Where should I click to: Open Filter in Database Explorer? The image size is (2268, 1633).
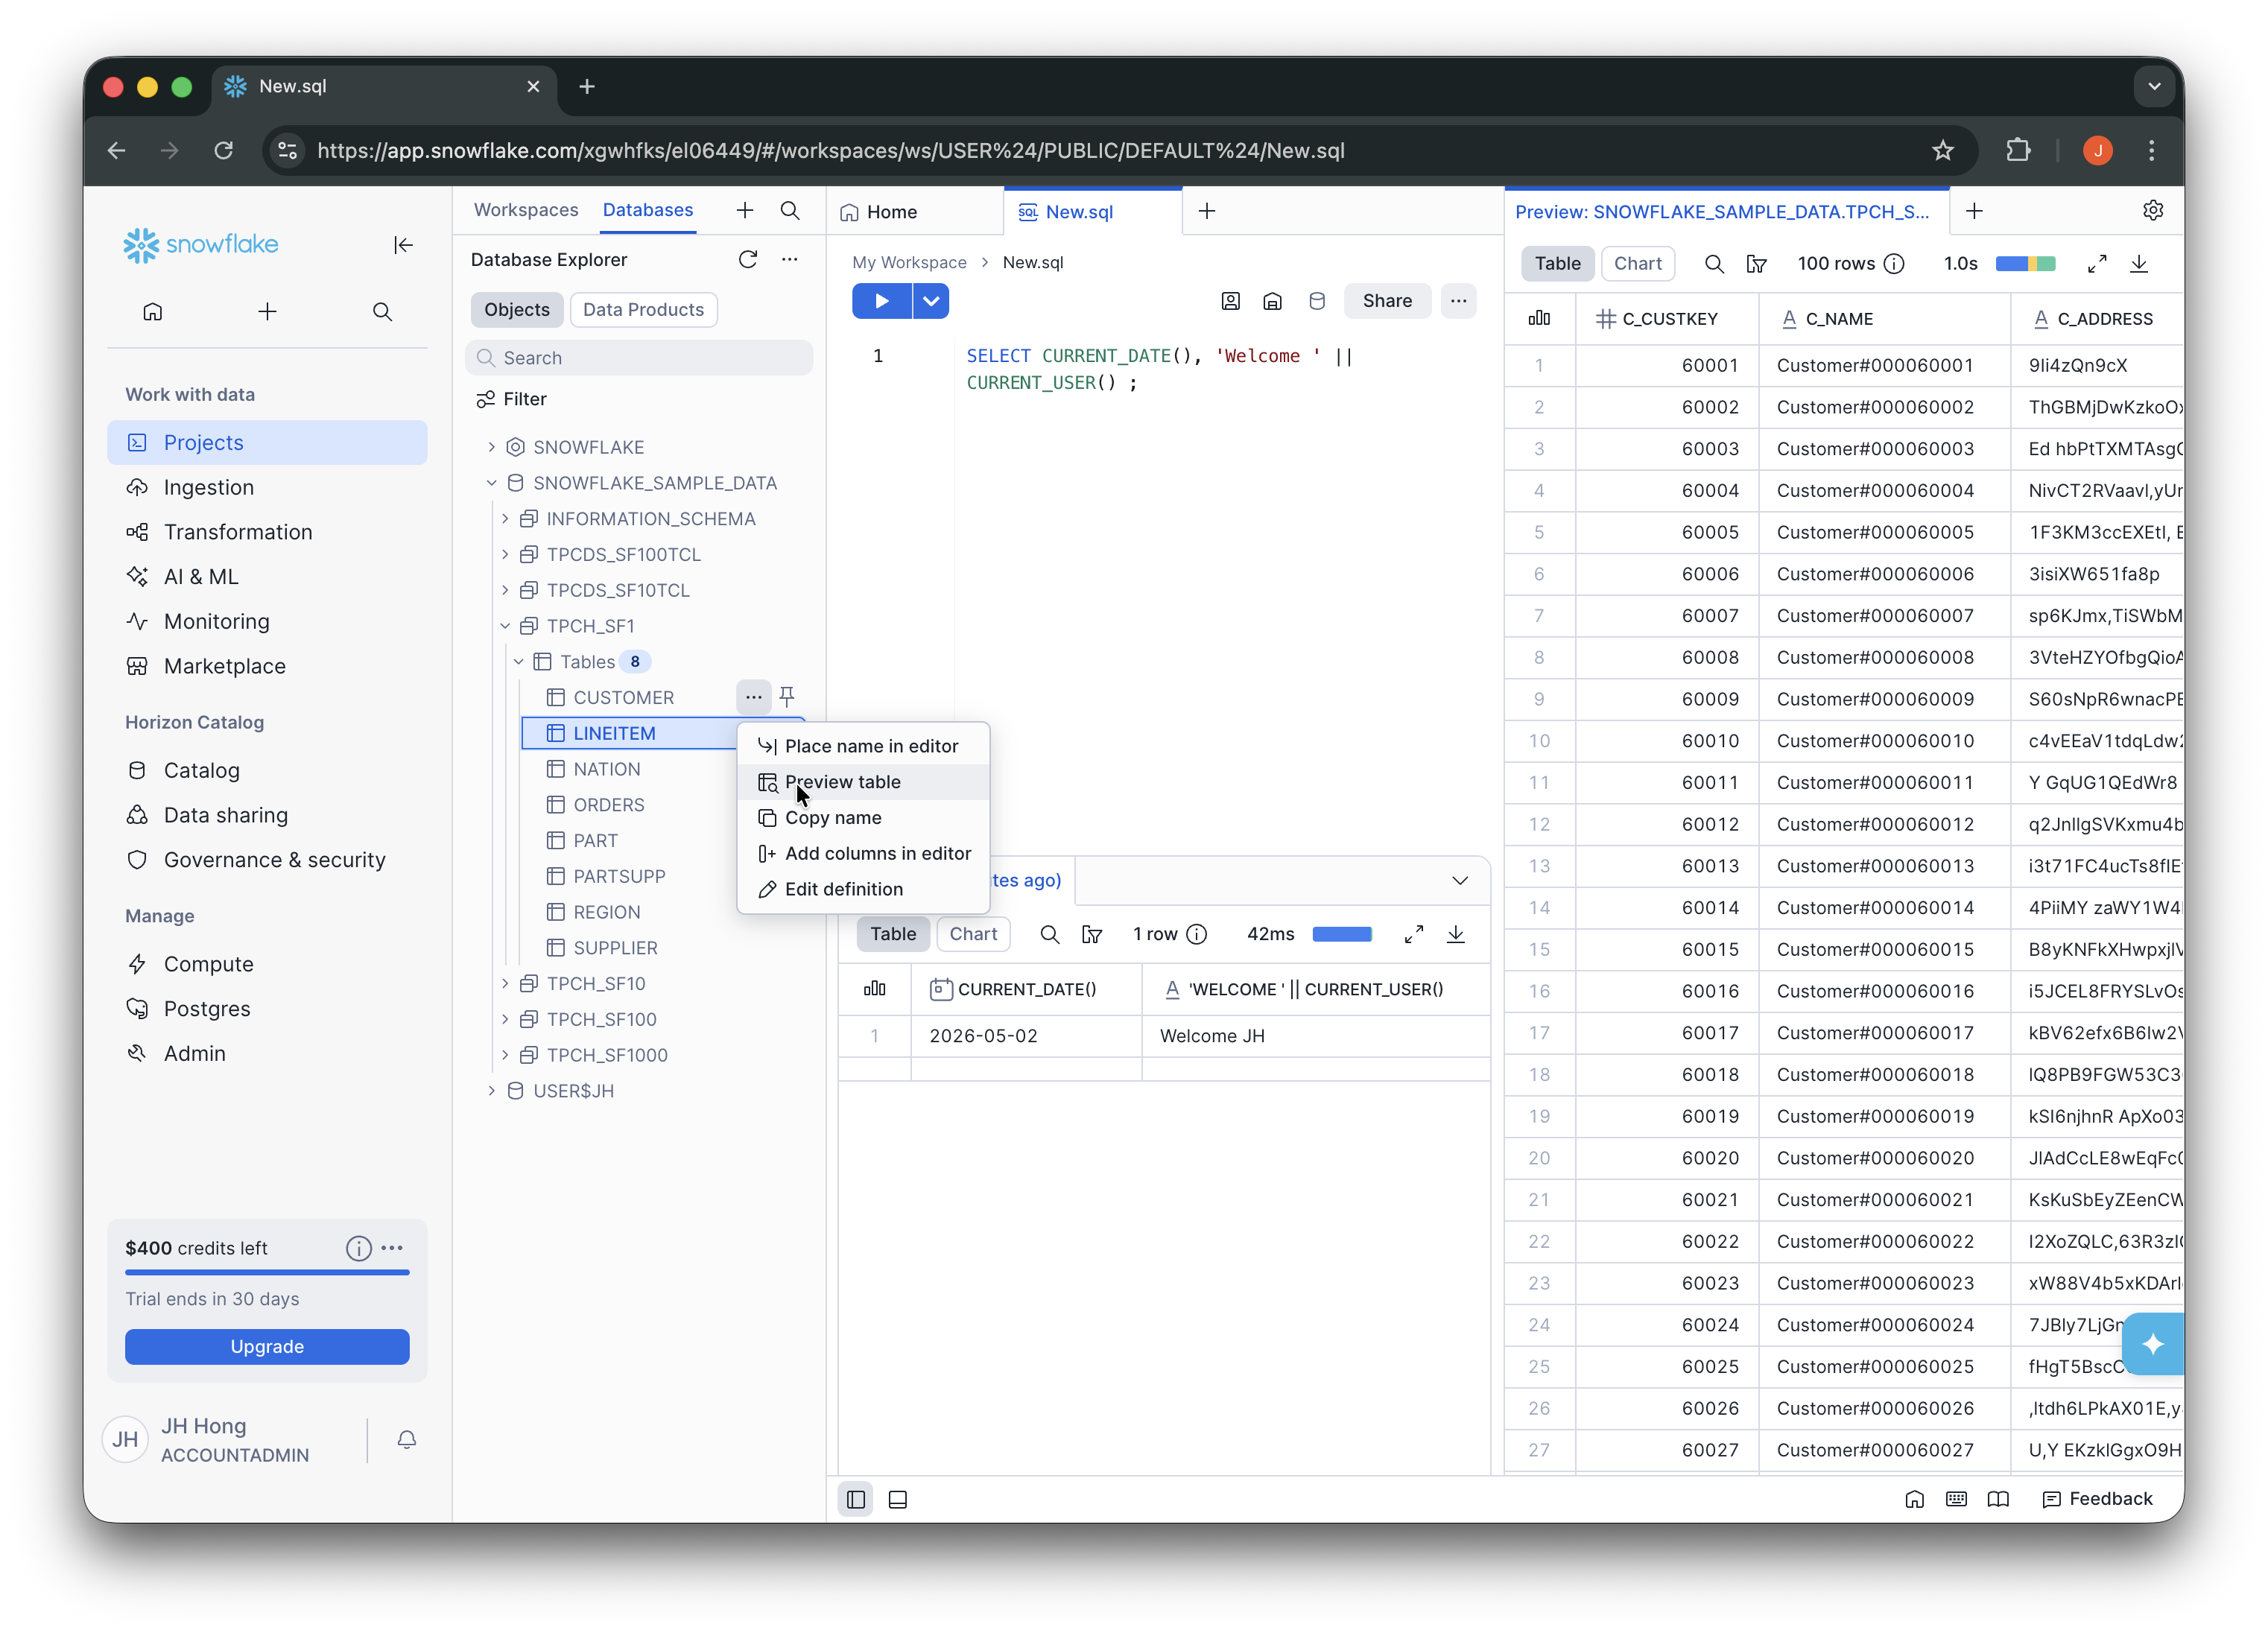511,399
